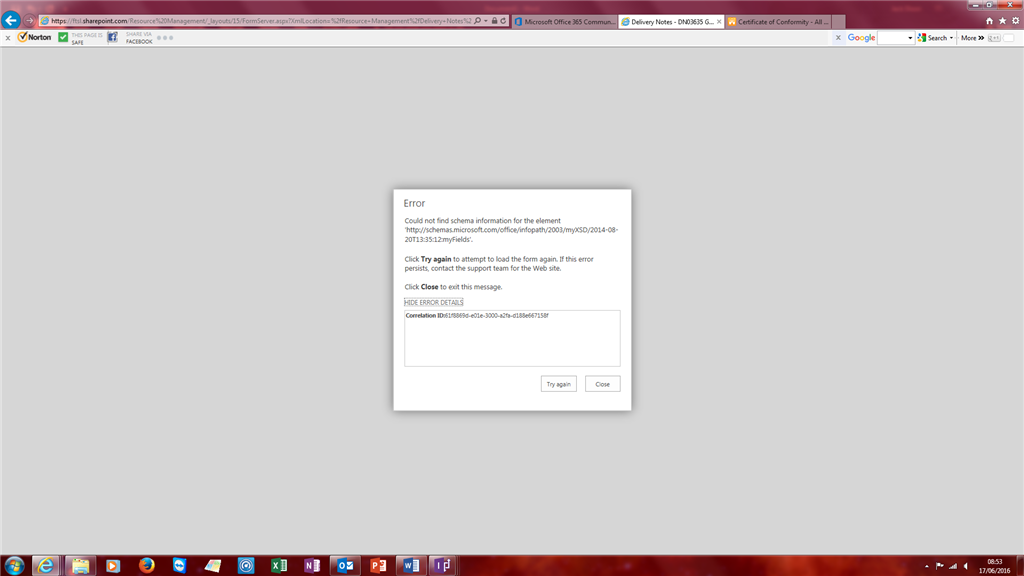
Task: Click the green Page is Safe checkmark
Action: pos(63,37)
